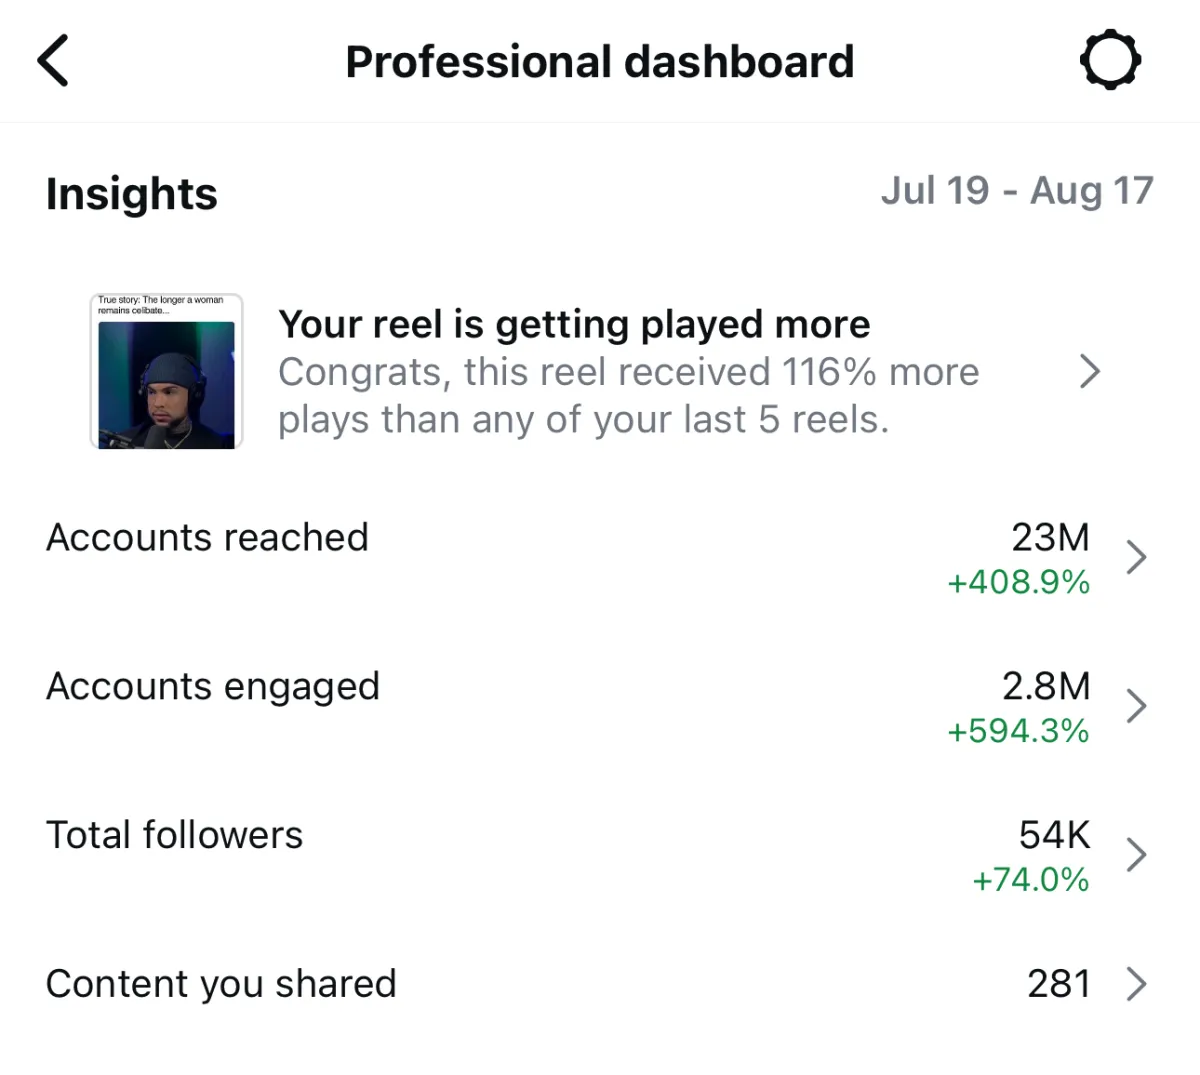
Task: Open the Accounts reached row
Action: click(x=600, y=557)
